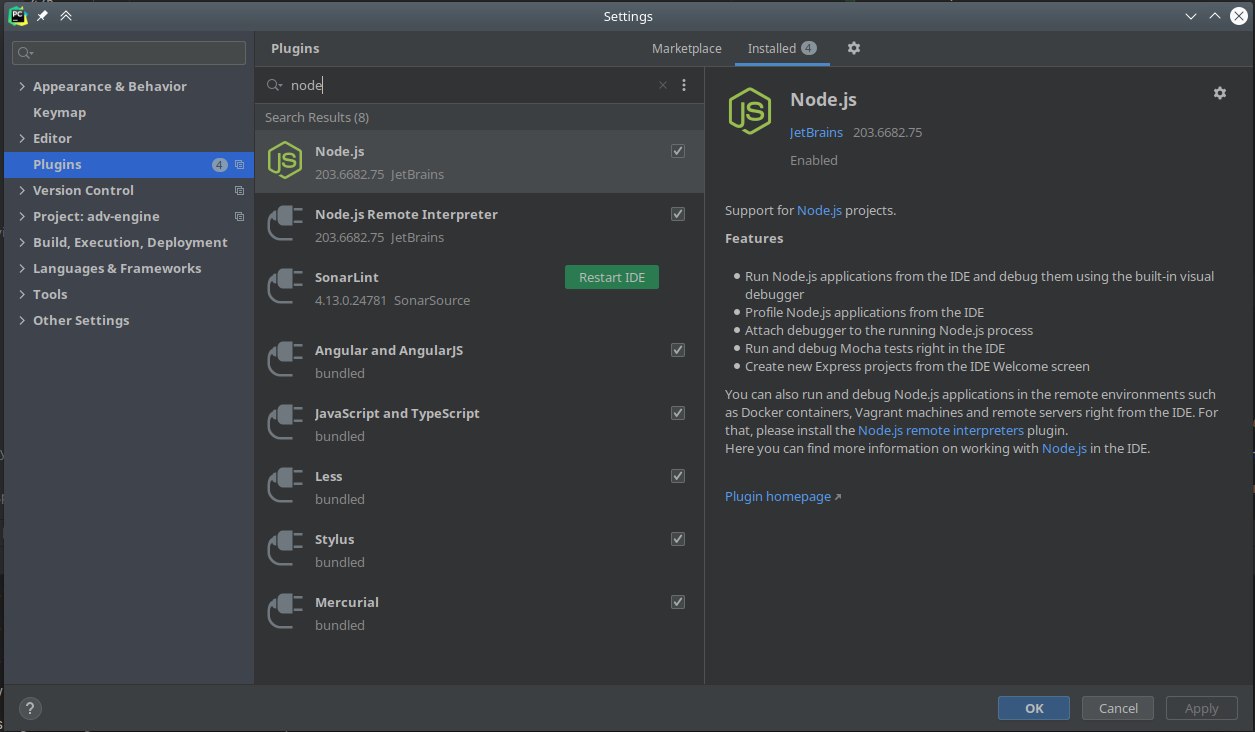Uncheck the Stylus plugin
Viewport: 1255px width, 732px height.
tap(678, 539)
